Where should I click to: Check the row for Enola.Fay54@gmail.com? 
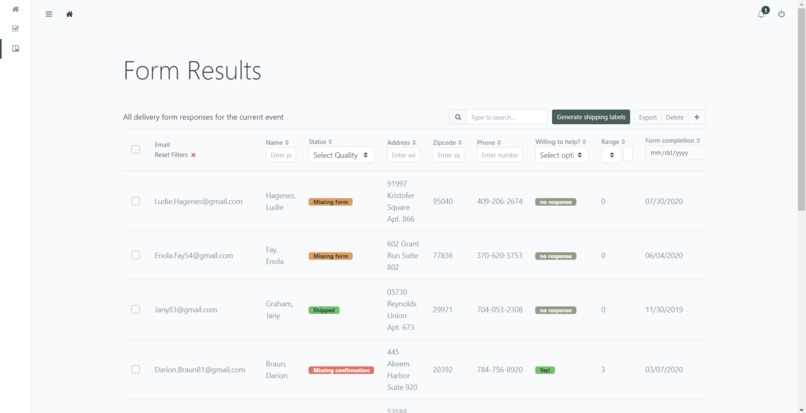[x=135, y=255]
